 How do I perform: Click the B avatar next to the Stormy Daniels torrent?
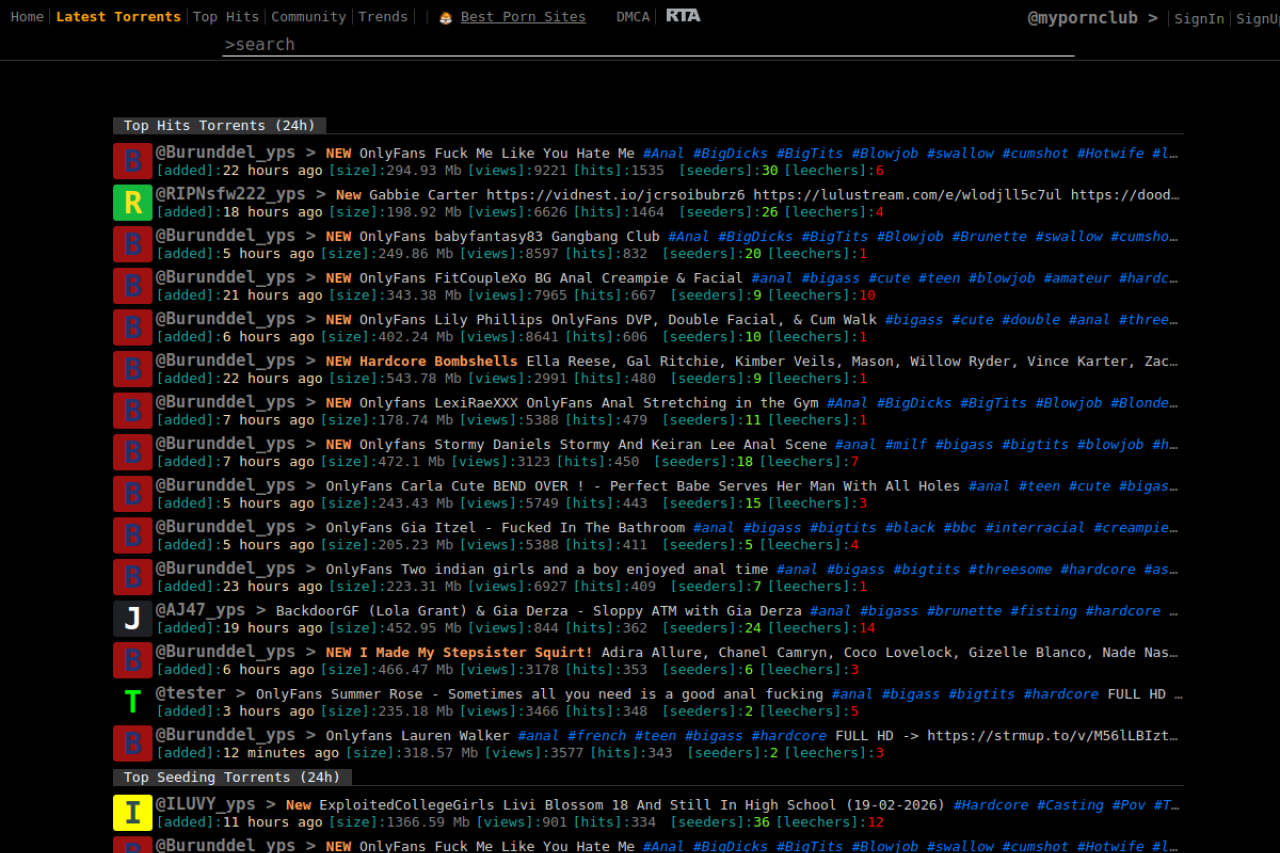(x=132, y=452)
